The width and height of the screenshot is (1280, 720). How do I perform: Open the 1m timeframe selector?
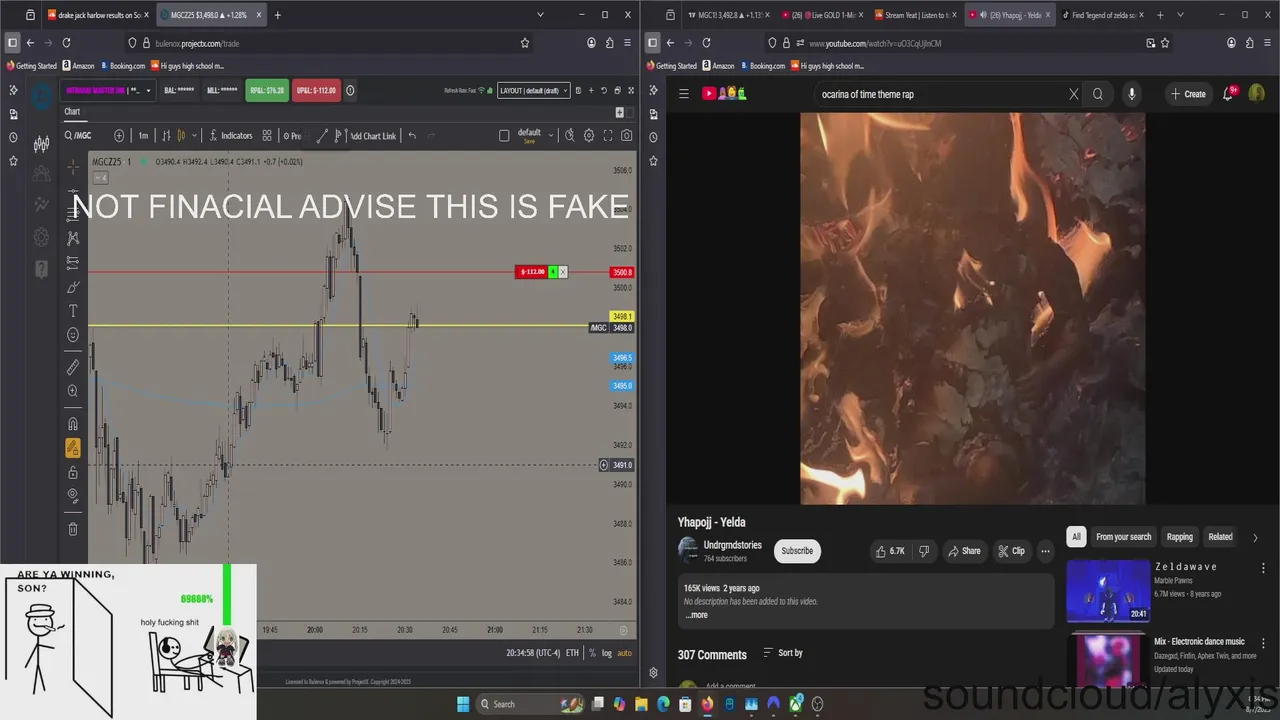[143, 135]
